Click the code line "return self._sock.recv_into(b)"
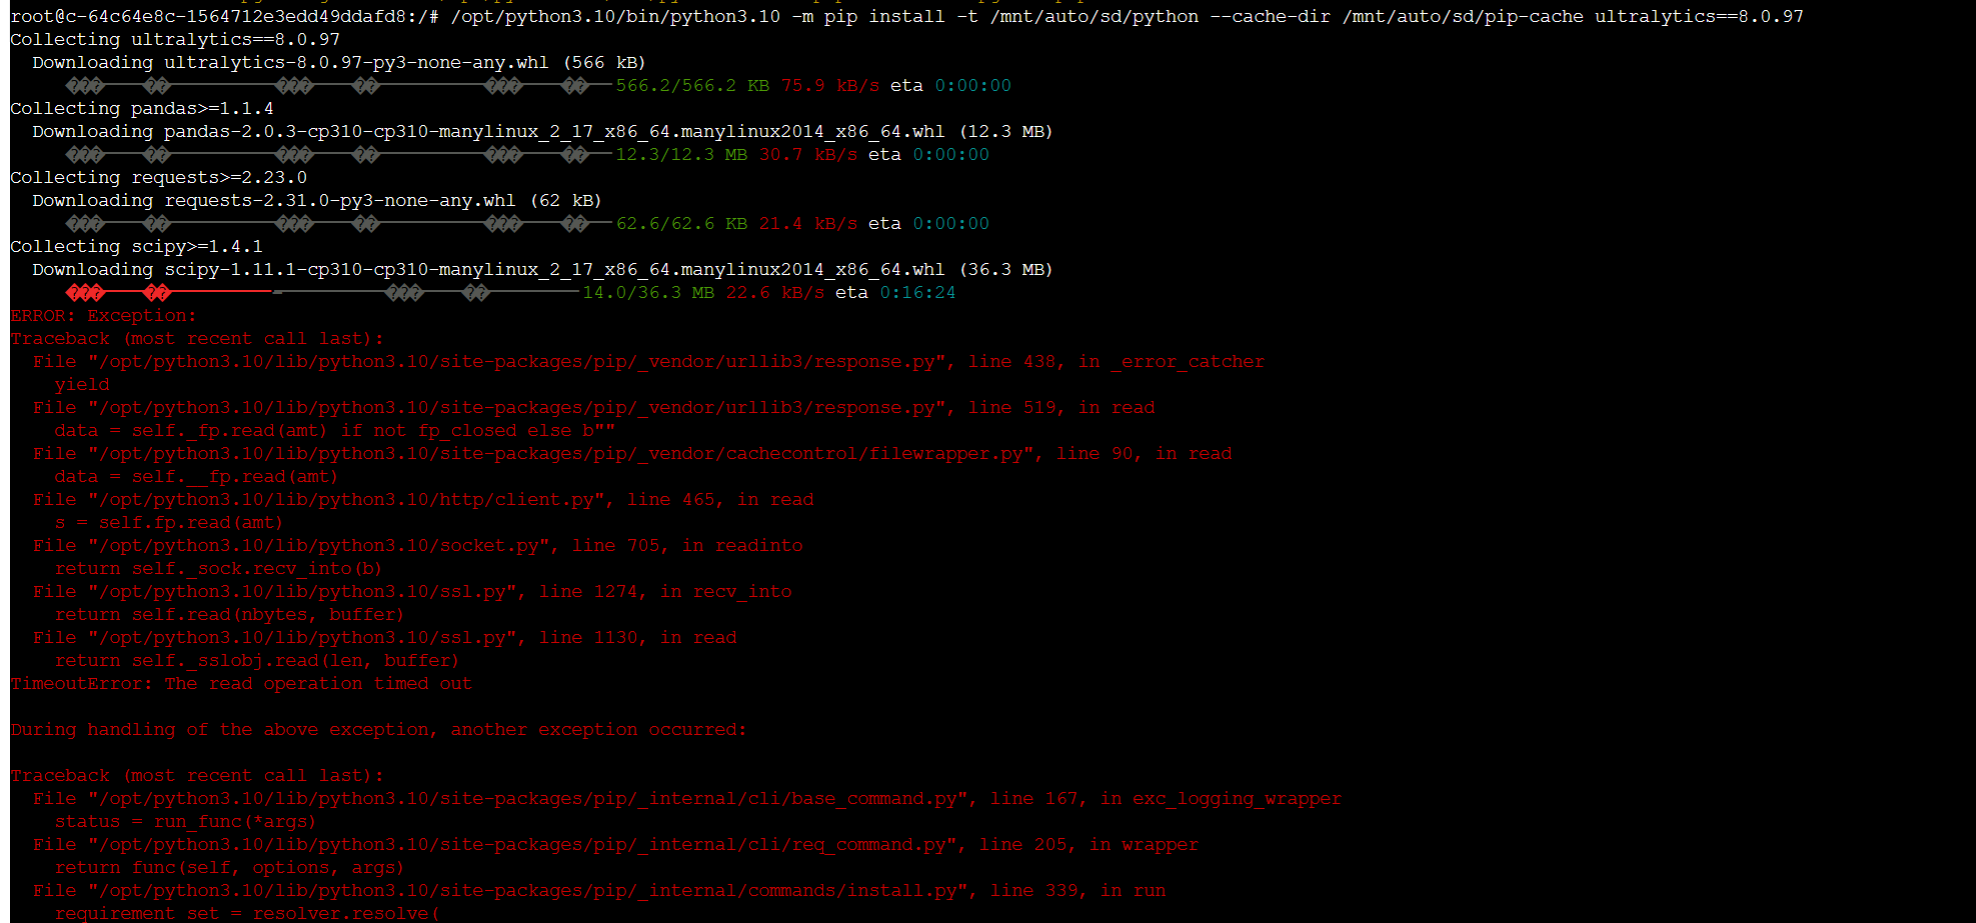Screen dimensions: 1976x923 tap(218, 568)
